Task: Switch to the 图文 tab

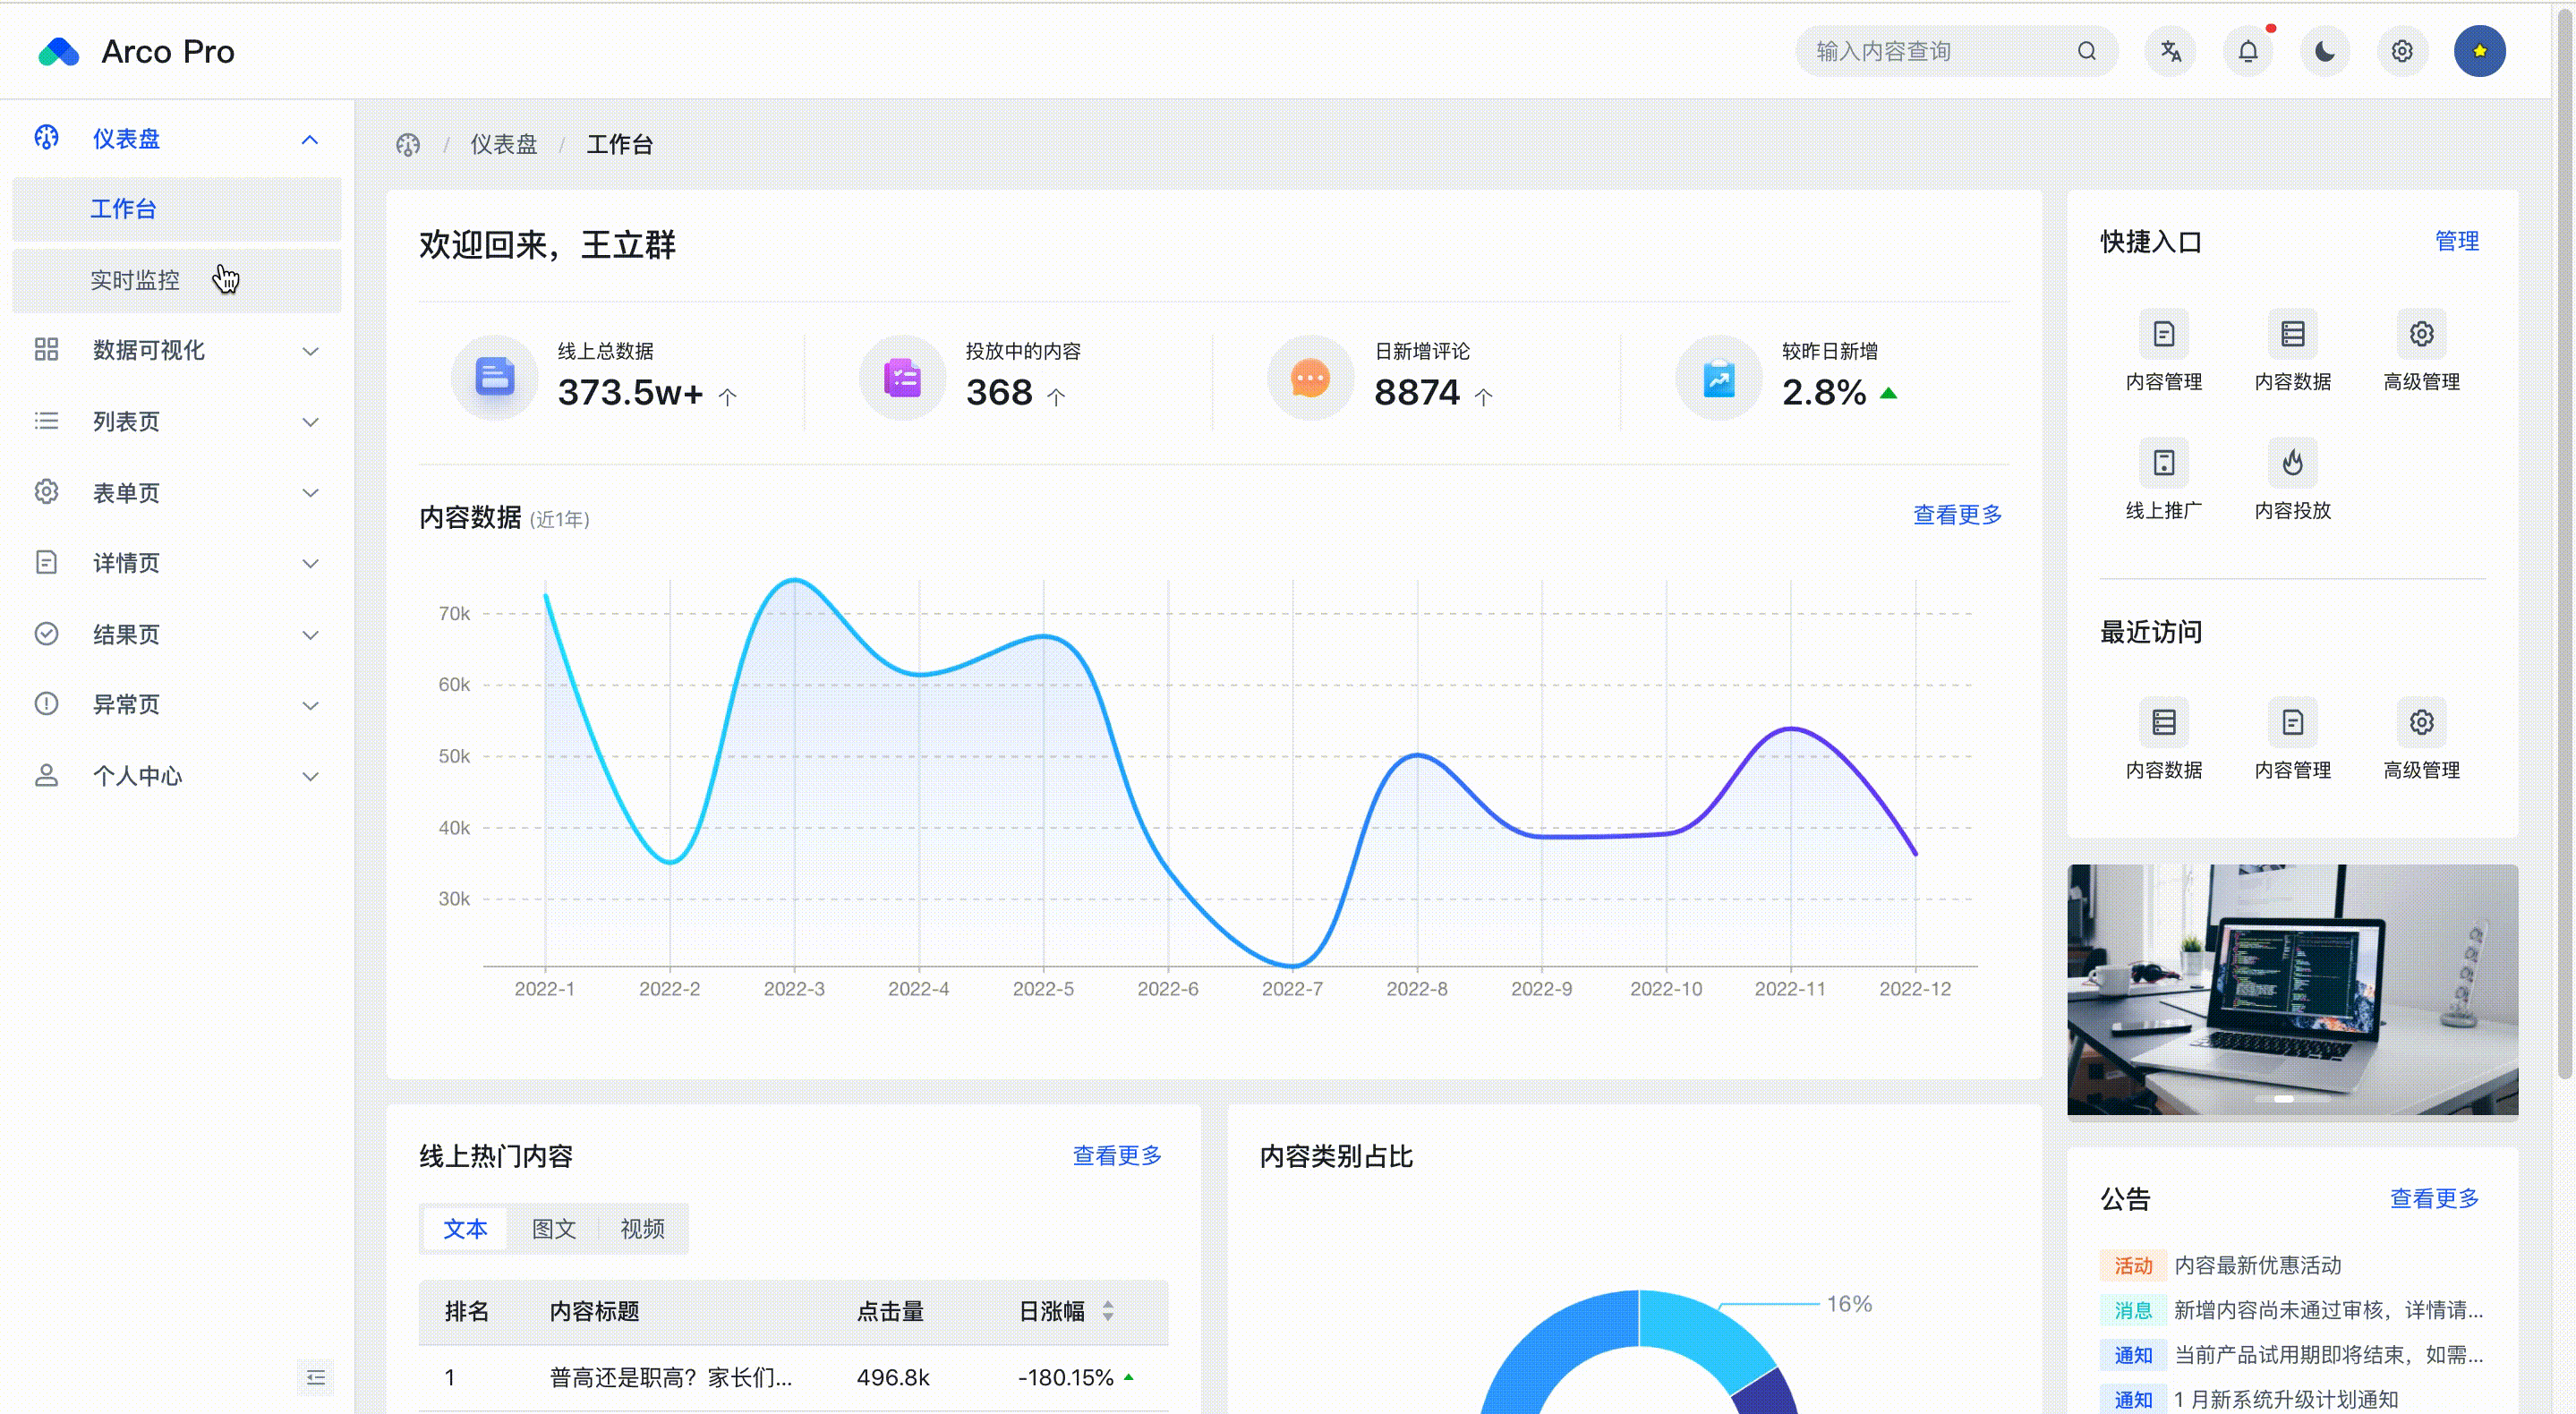Action: (x=553, y=1228)
